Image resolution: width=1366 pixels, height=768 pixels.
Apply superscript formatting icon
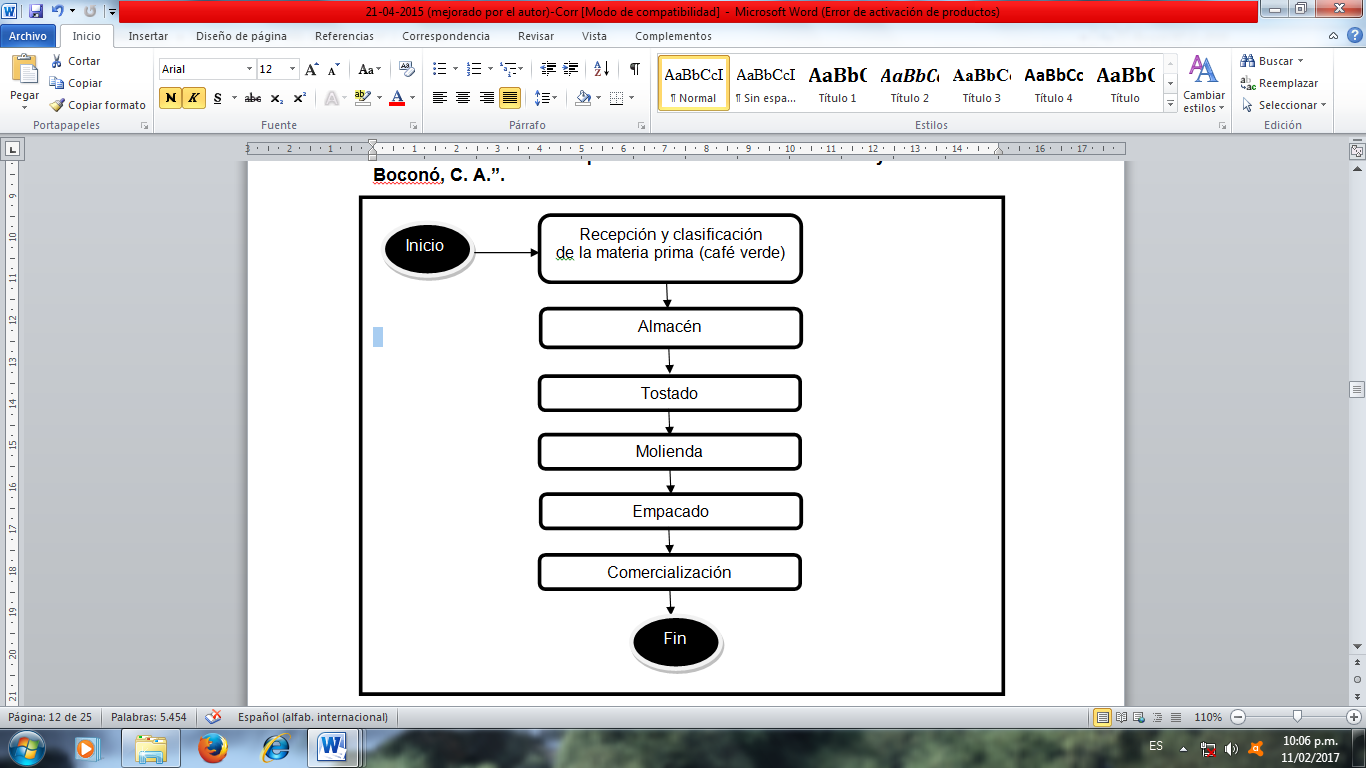point(299,98)
